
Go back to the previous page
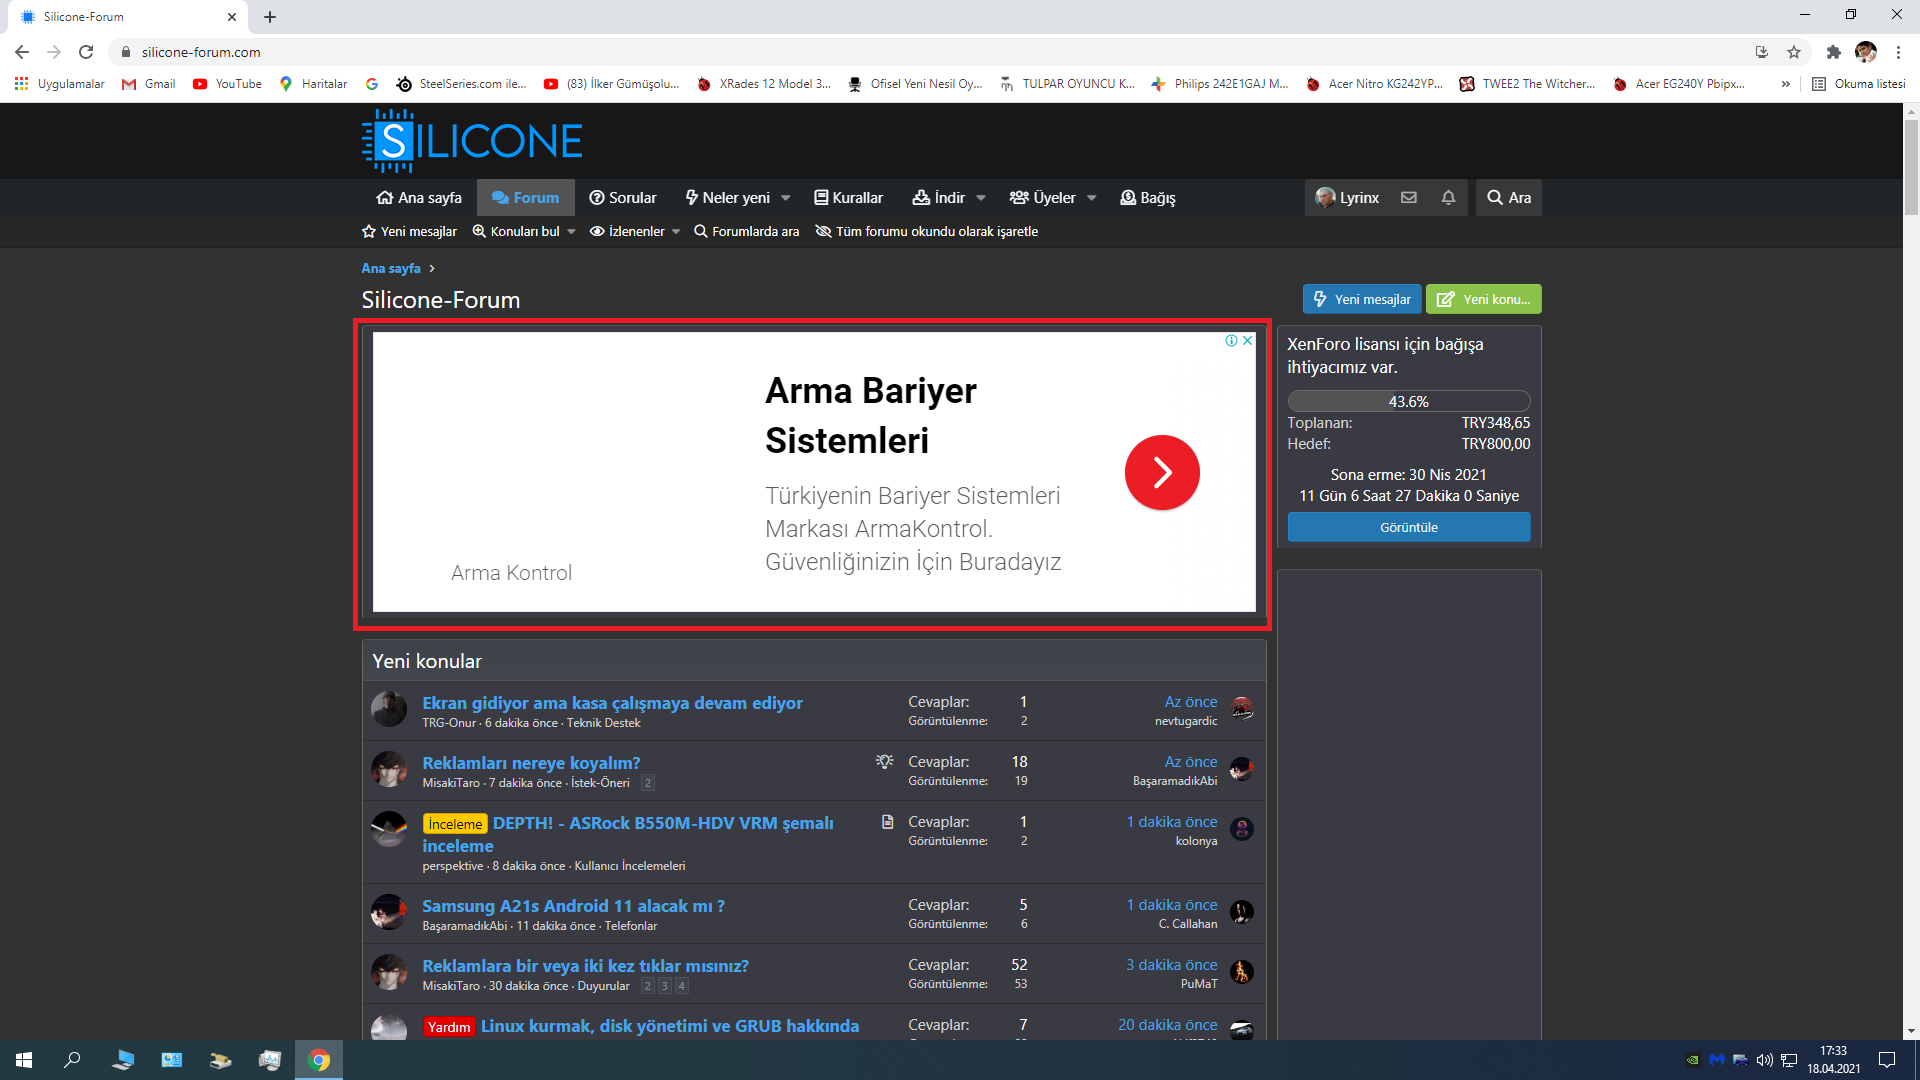(x=22, y=52)
